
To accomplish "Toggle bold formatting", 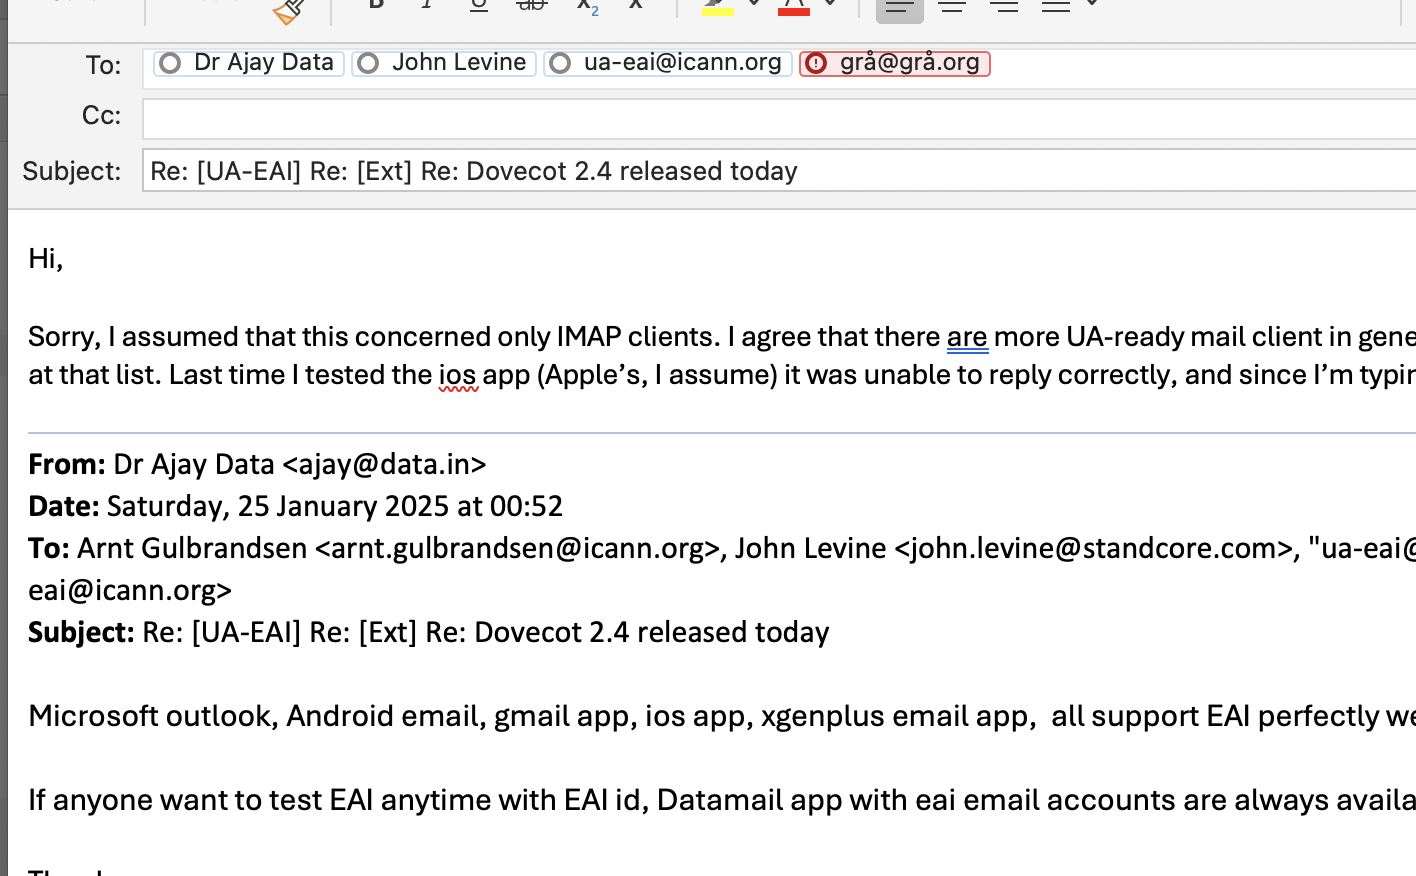I will tap(376, 4).
